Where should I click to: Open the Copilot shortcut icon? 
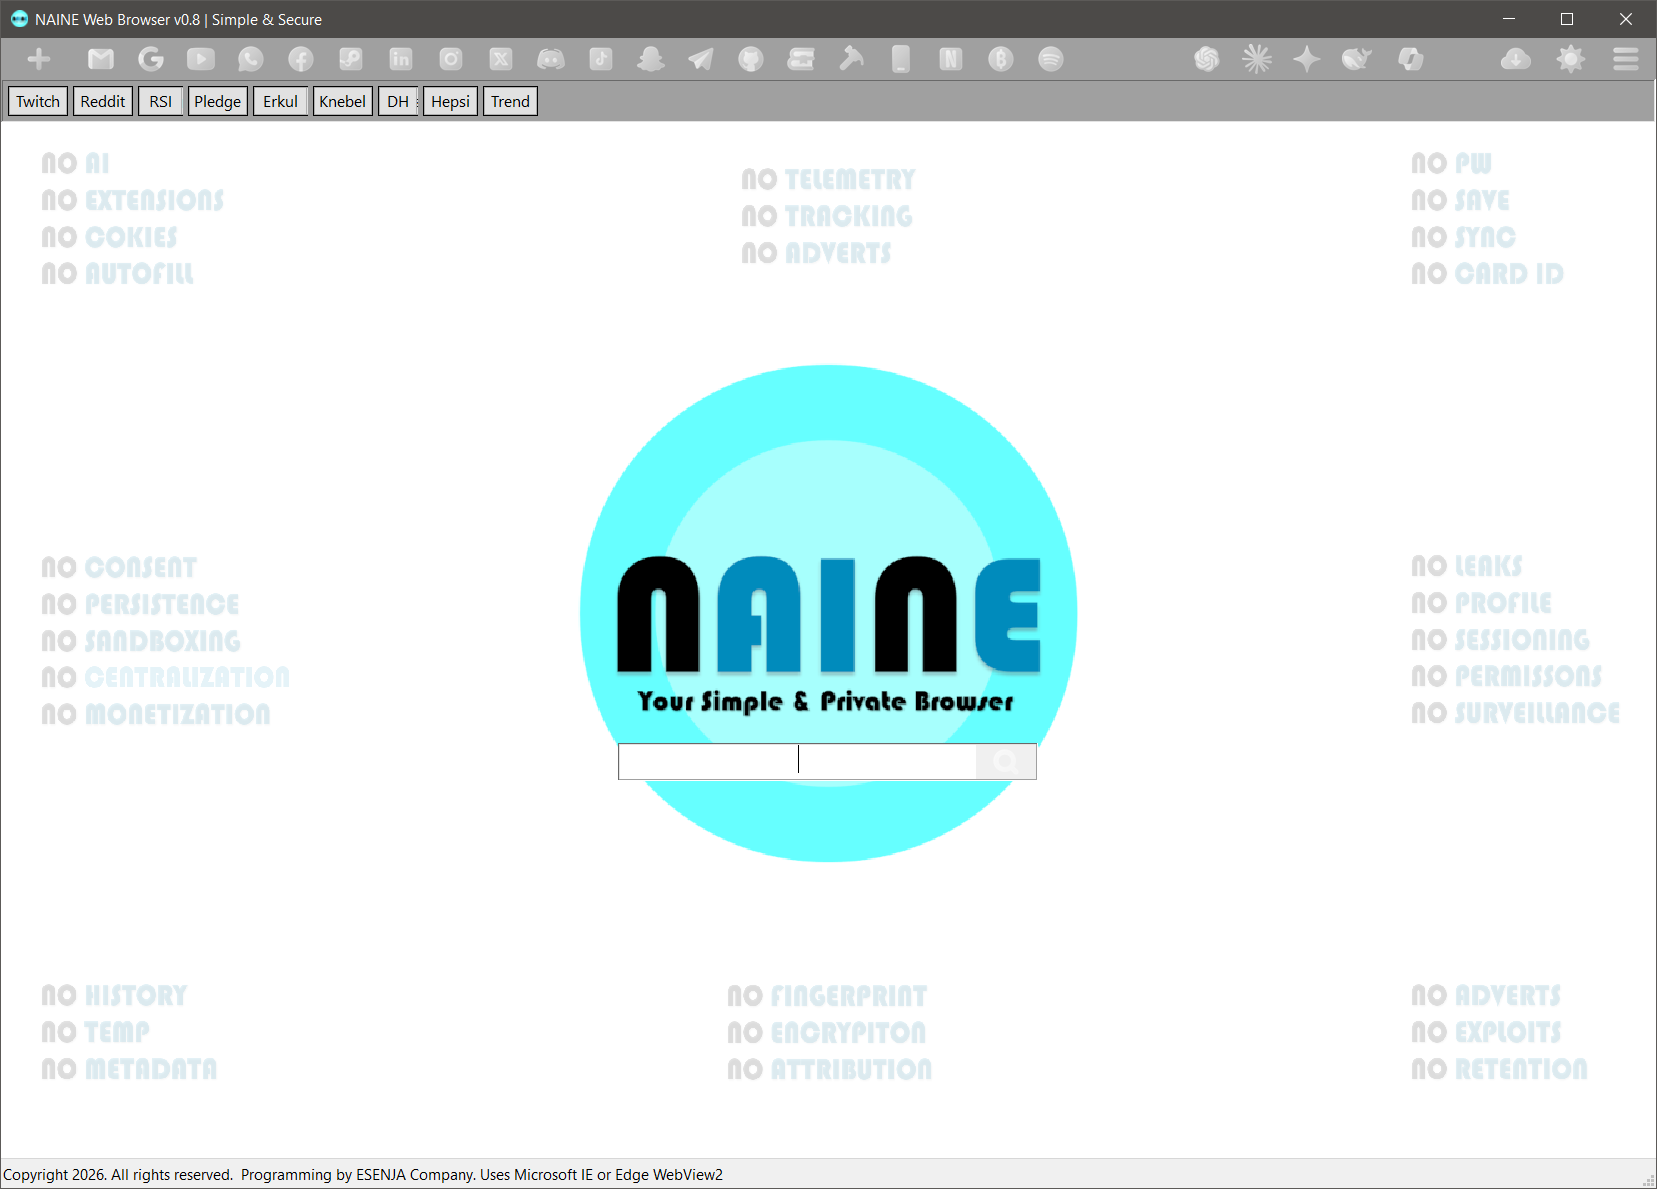coord(1411,59)
